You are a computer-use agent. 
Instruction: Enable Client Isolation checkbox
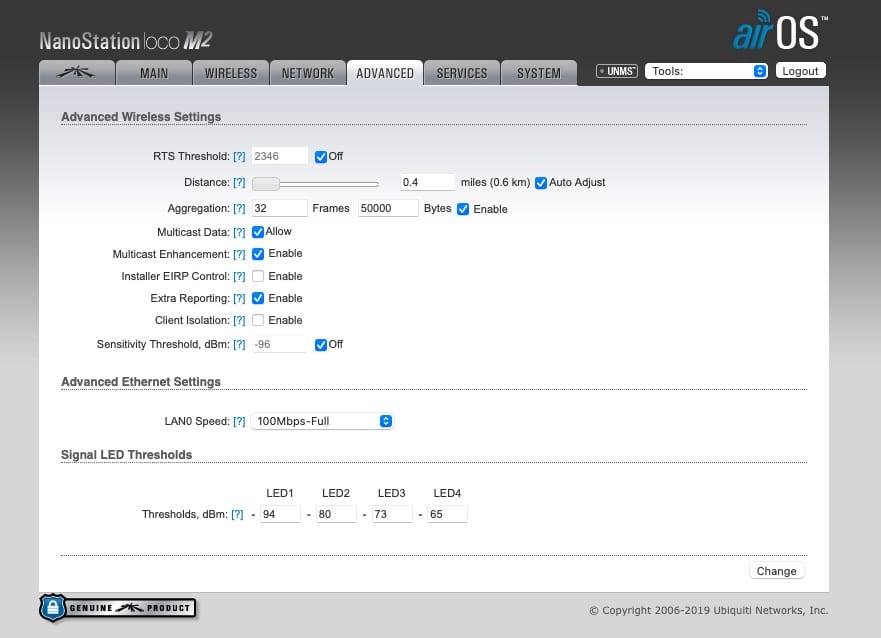point(258,320)
